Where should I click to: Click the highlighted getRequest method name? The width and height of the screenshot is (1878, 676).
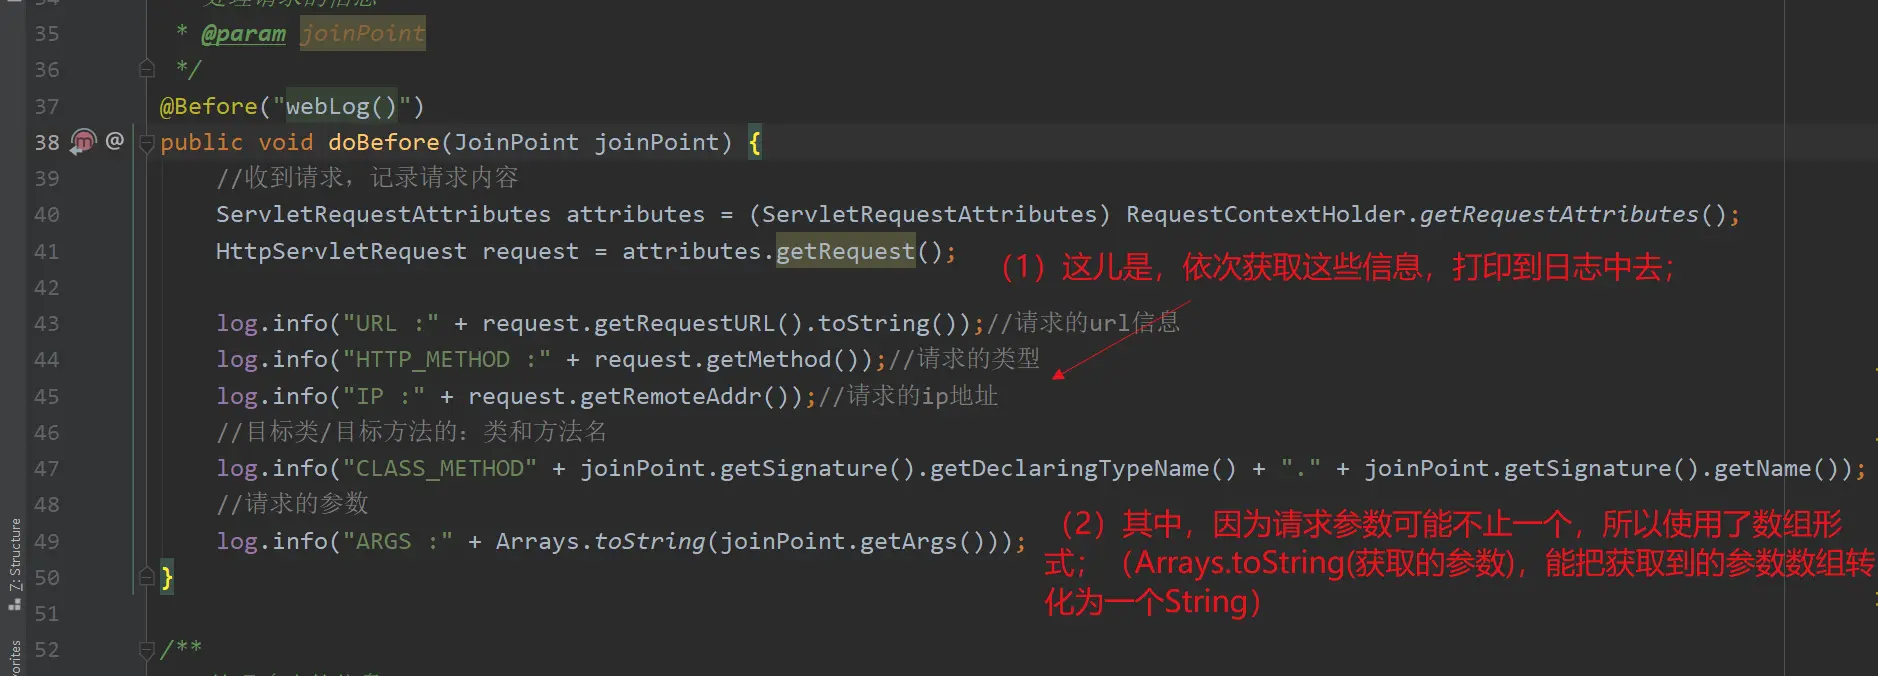coord(845,252)
